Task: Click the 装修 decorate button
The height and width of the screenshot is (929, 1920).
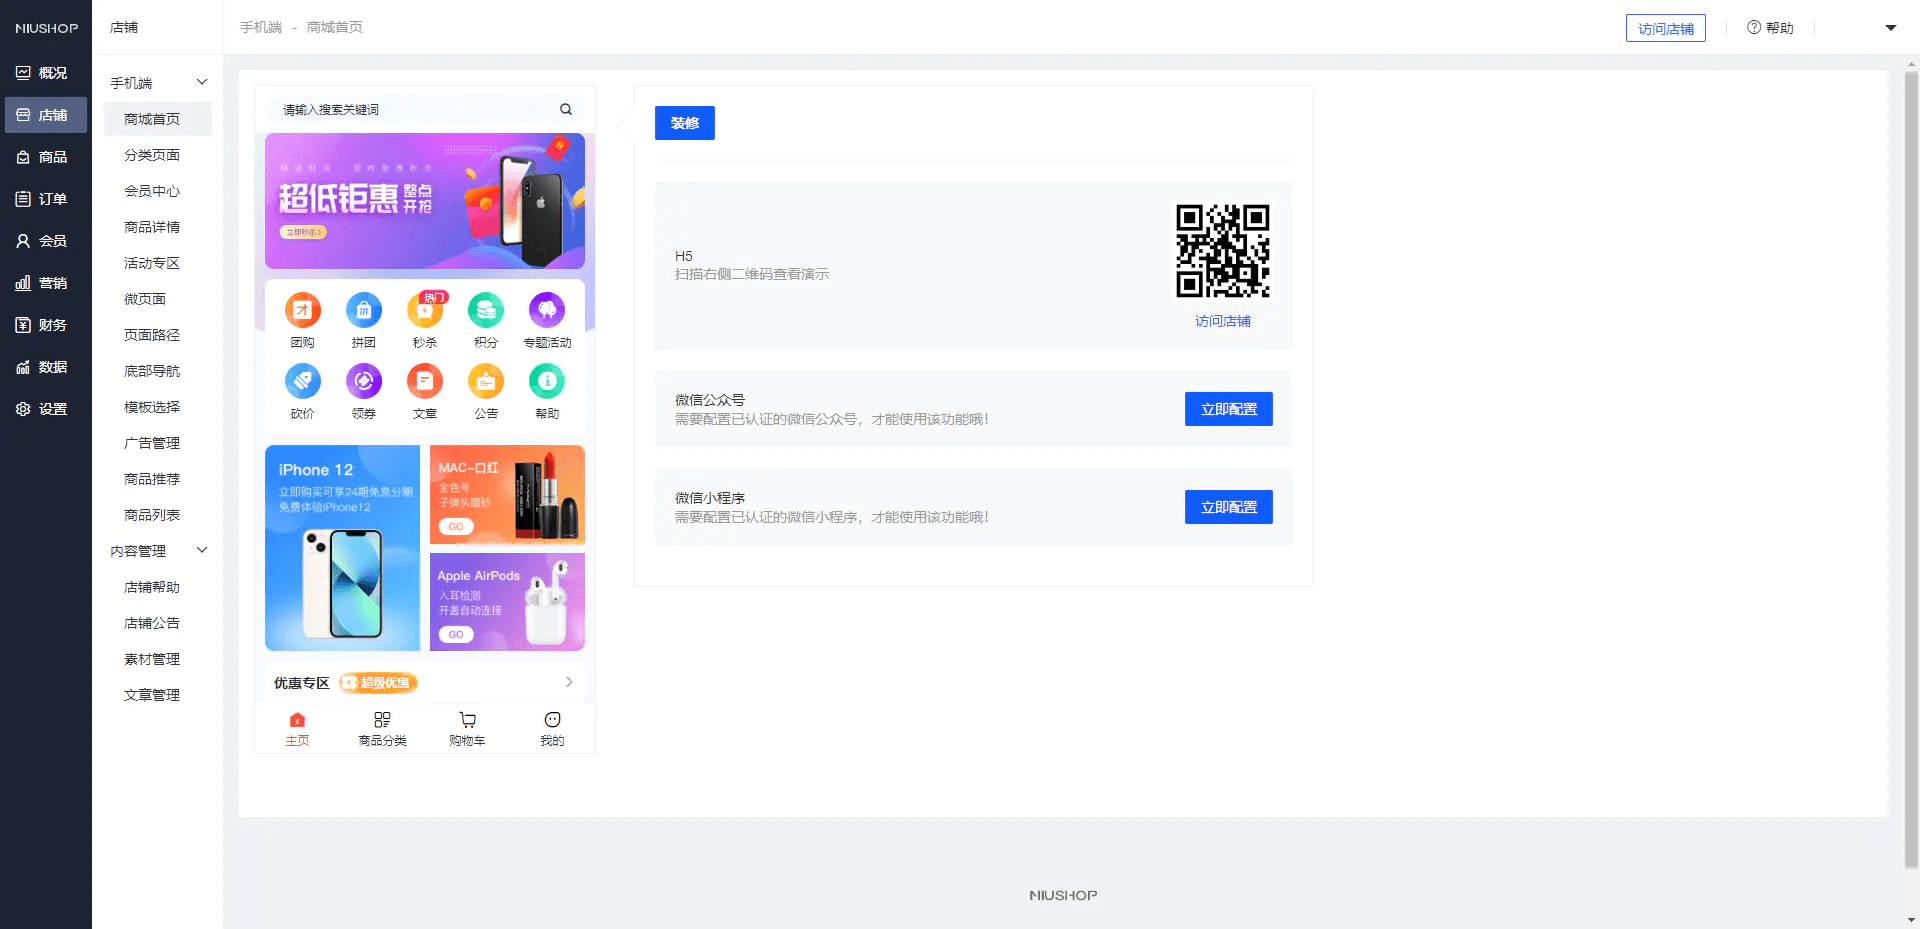Action: pos(685,123)
